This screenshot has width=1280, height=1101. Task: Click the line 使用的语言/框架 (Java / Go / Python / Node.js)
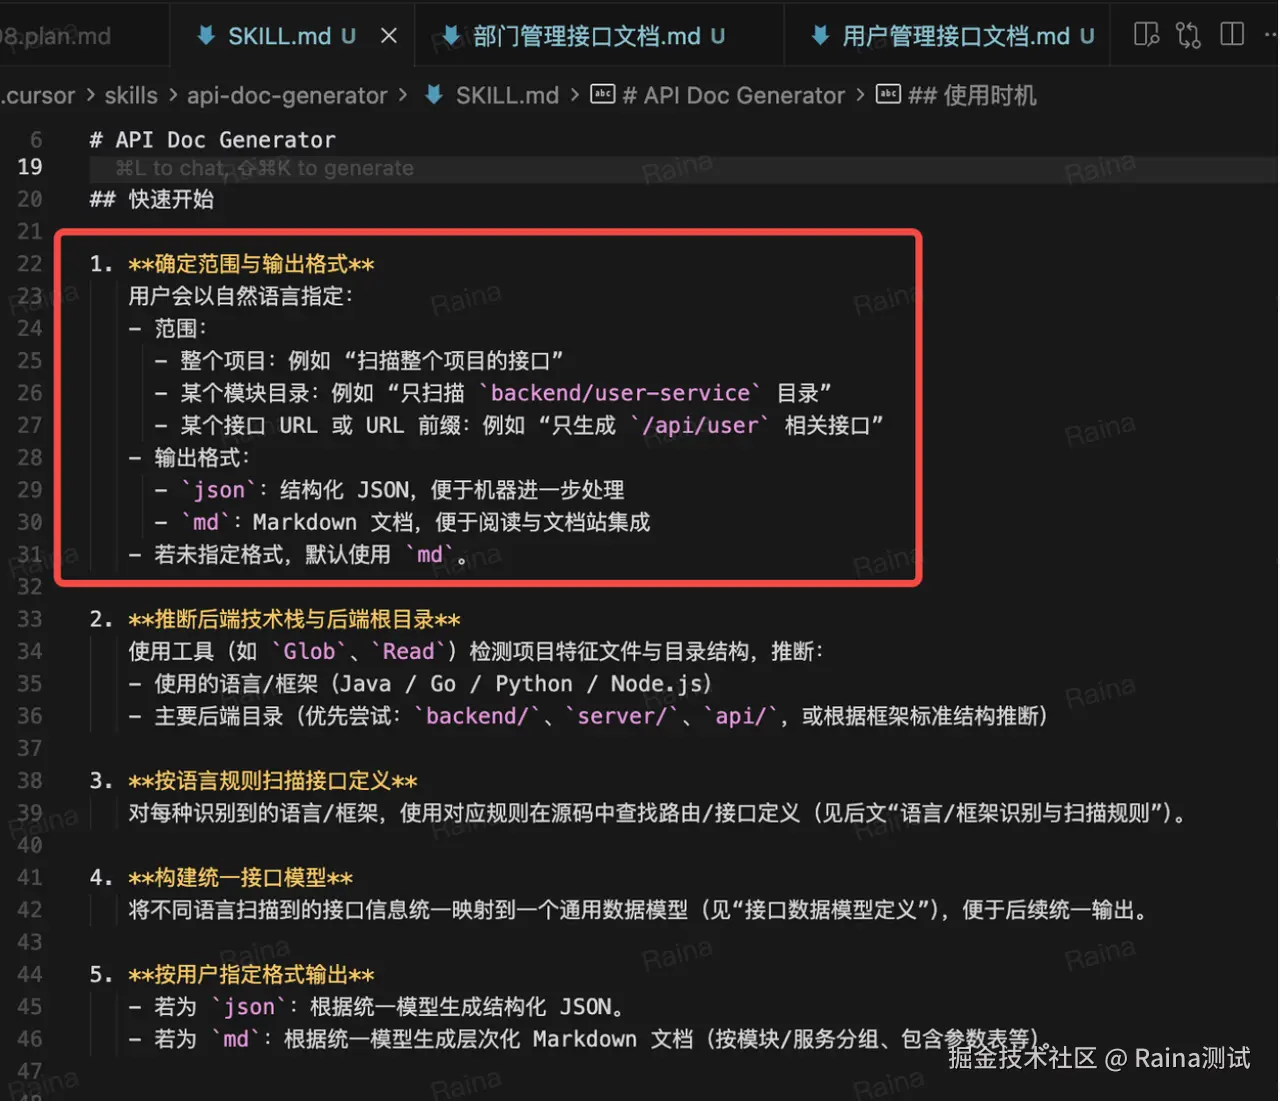(x=420, y=684)
